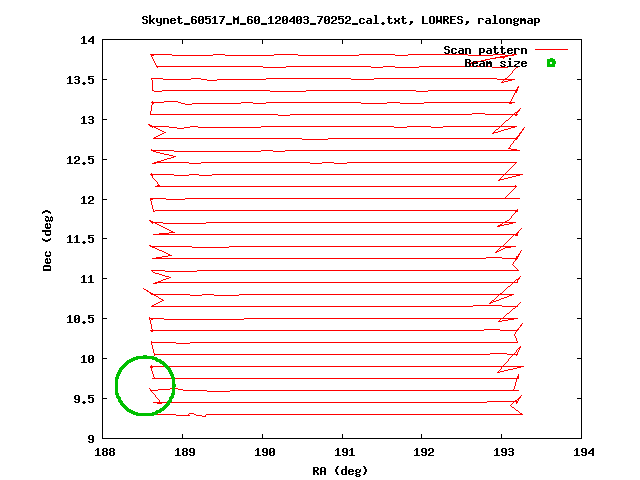Click the Dec axis value 12.5
The width and height of the screenshot is (640, 480).
point(80,160)
